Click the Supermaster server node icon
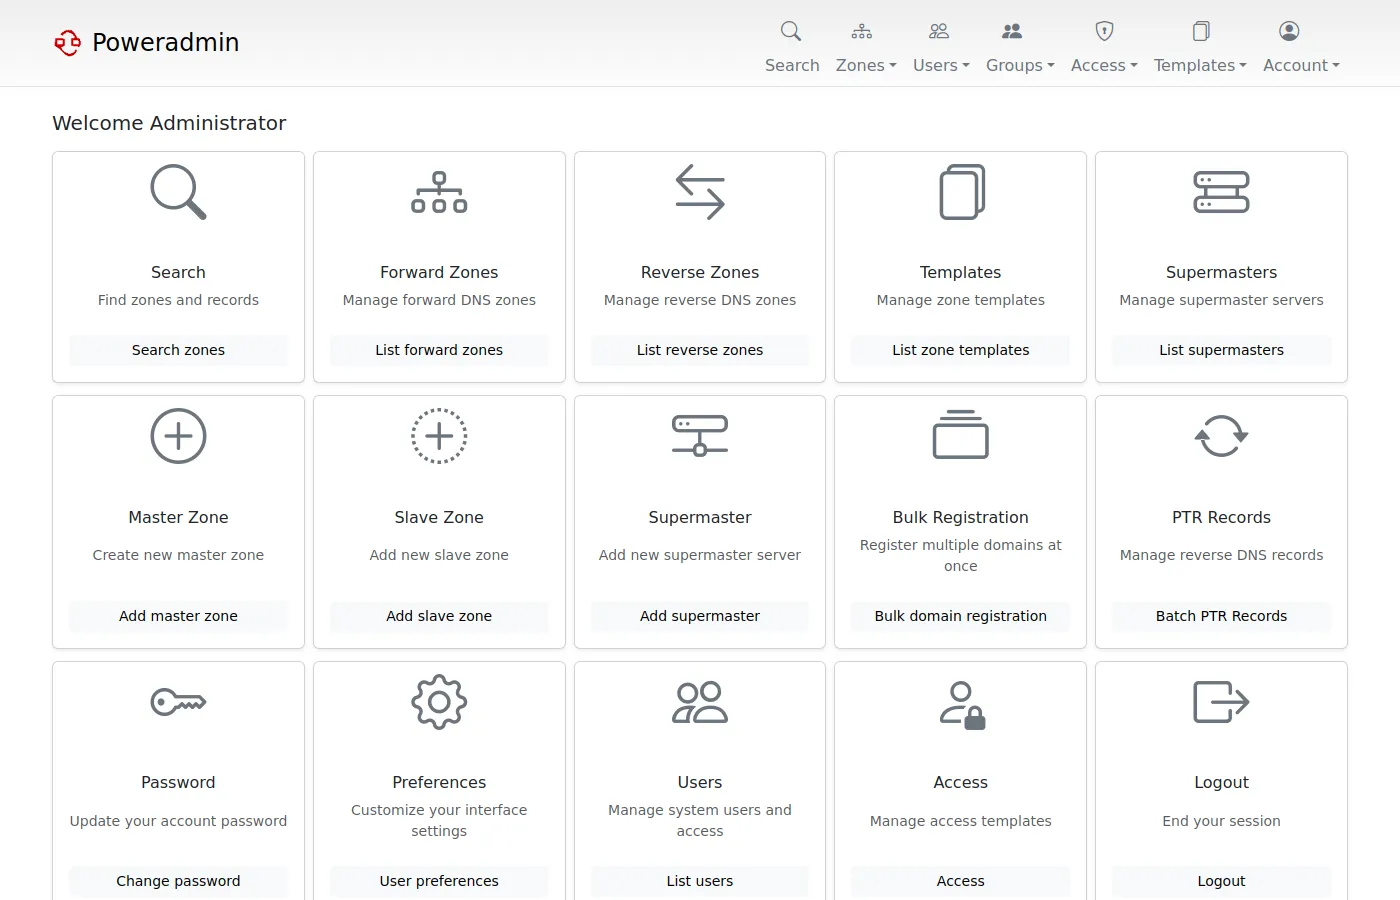Viewport: 1400px width, 900px height. (x=700, y=436)
